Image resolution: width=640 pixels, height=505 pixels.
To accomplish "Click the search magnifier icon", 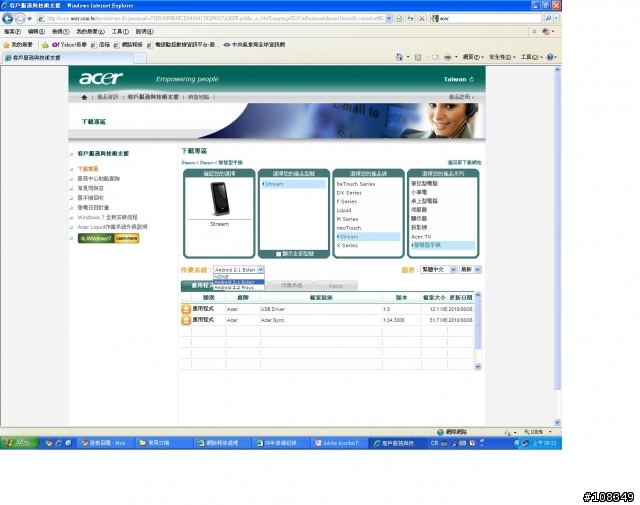I will click(x=548, y=18).
